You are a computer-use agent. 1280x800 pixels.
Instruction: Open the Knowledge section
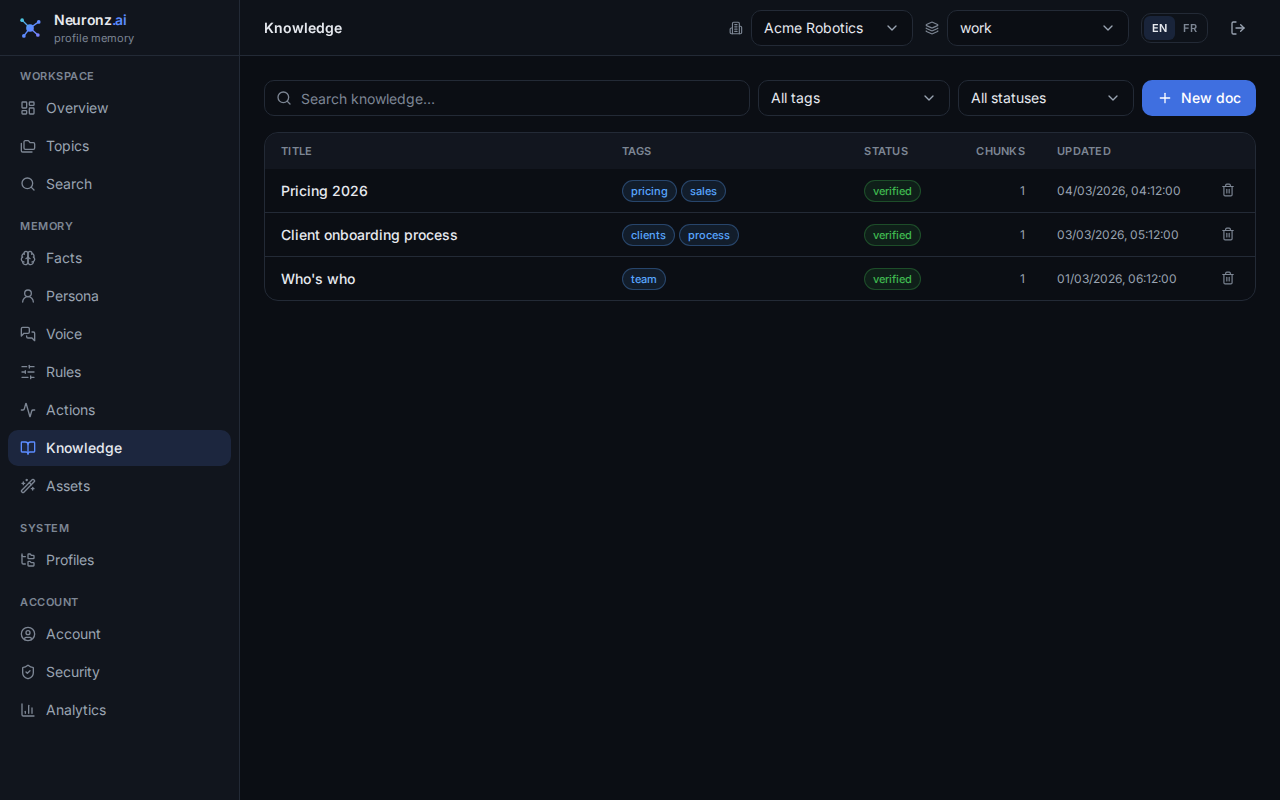pos(119,448)
